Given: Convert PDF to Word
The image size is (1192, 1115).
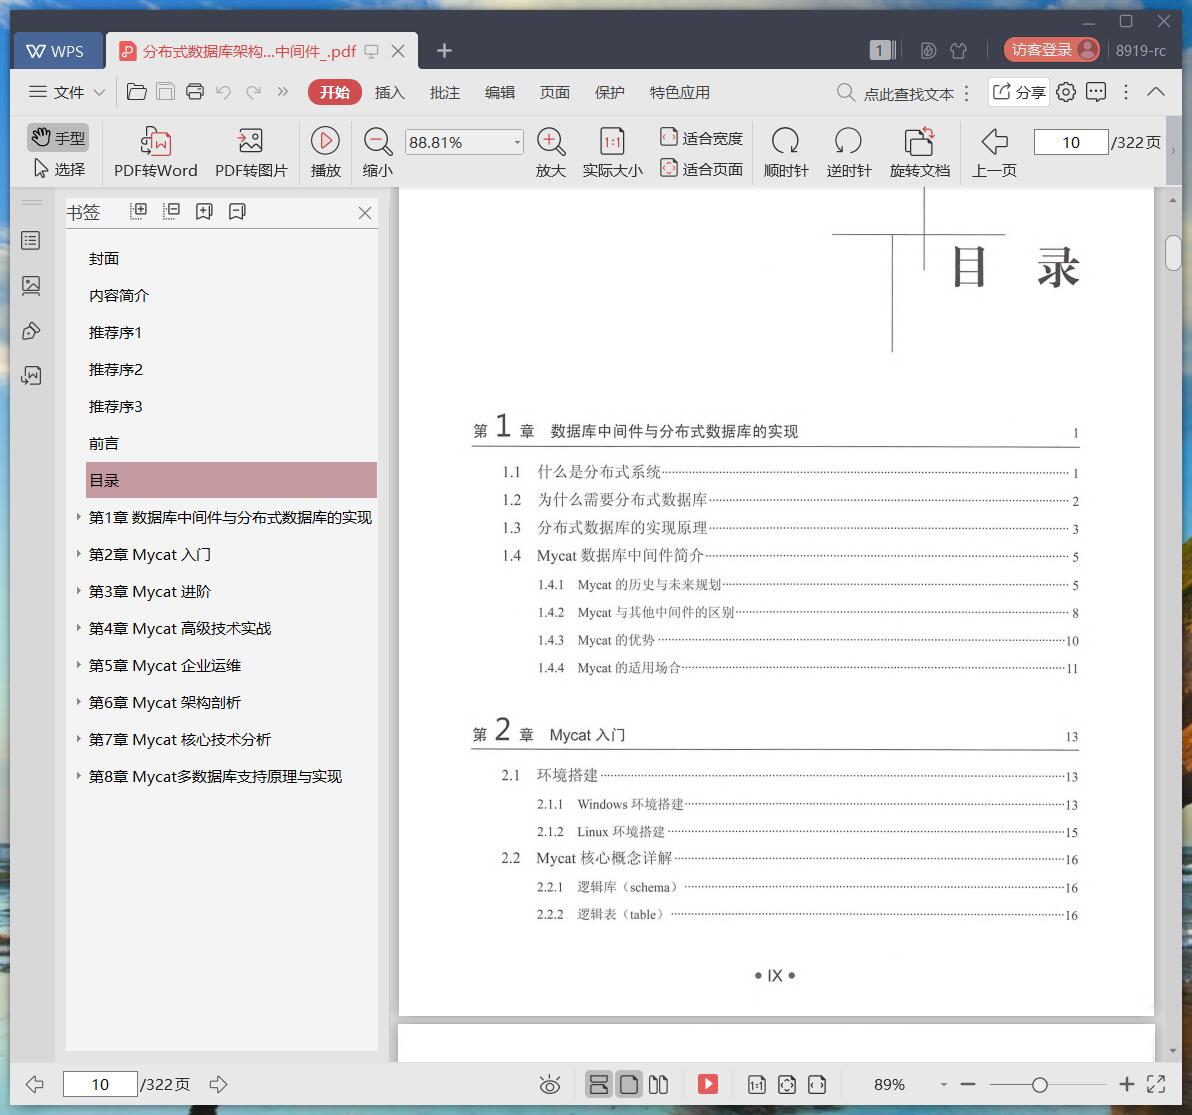Looking at the screenshot, I should click(x=155, y=152).
